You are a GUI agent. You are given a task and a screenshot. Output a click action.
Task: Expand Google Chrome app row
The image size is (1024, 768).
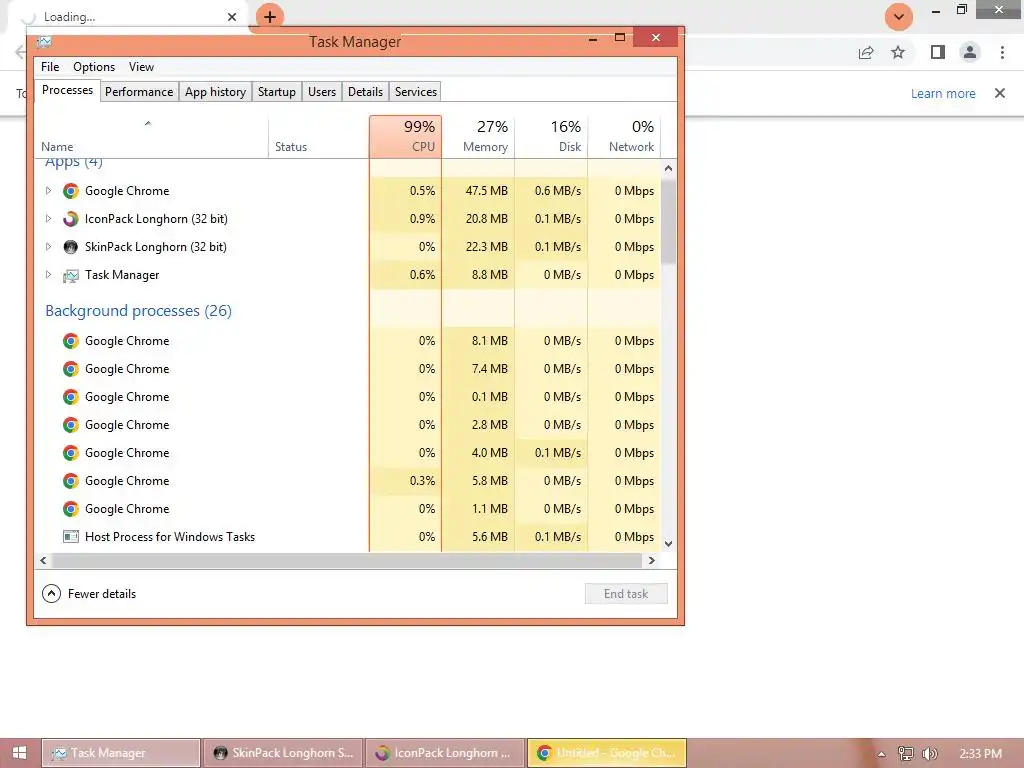tap(48, 191)
